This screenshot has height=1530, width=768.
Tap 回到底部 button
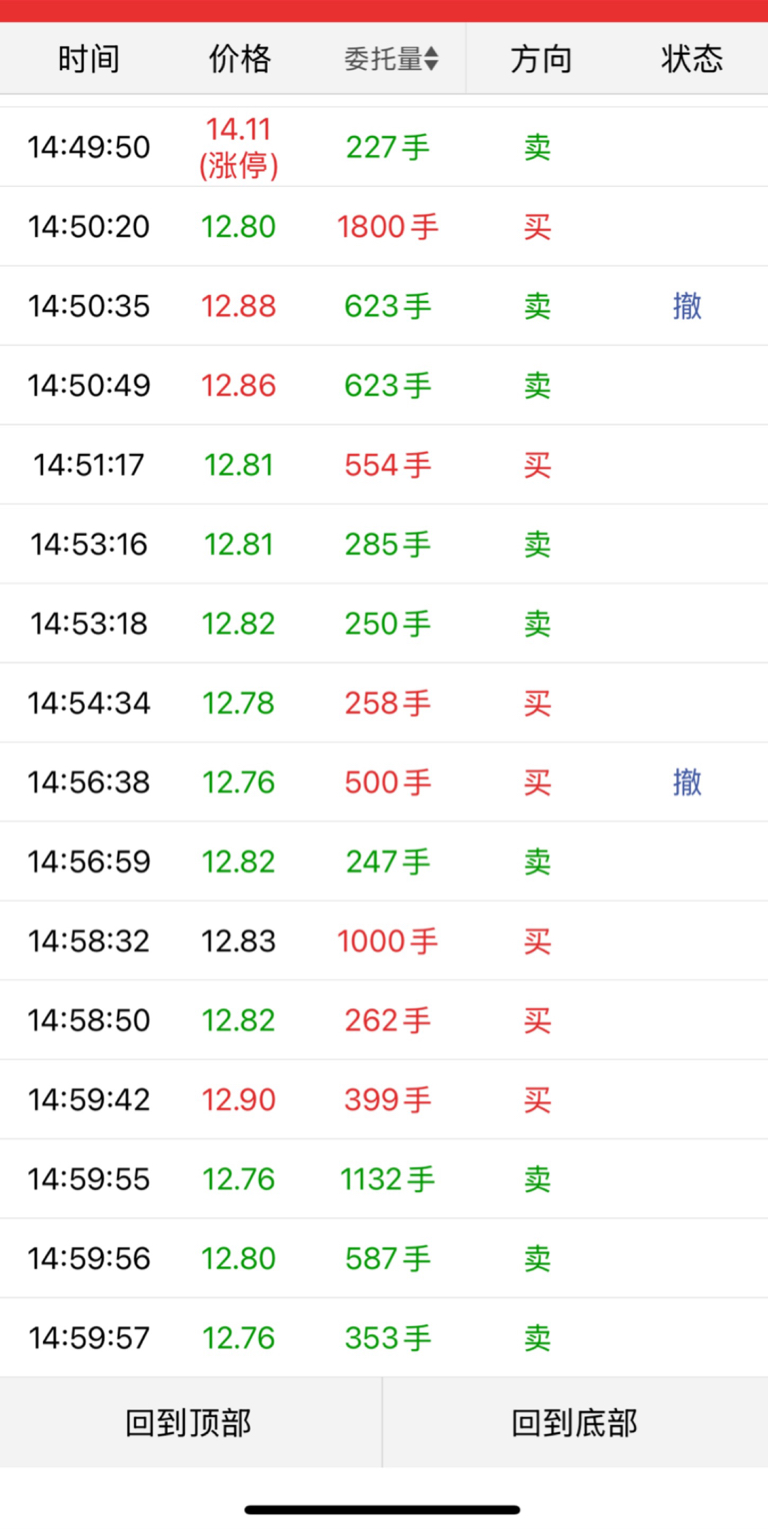(575, 1422)
